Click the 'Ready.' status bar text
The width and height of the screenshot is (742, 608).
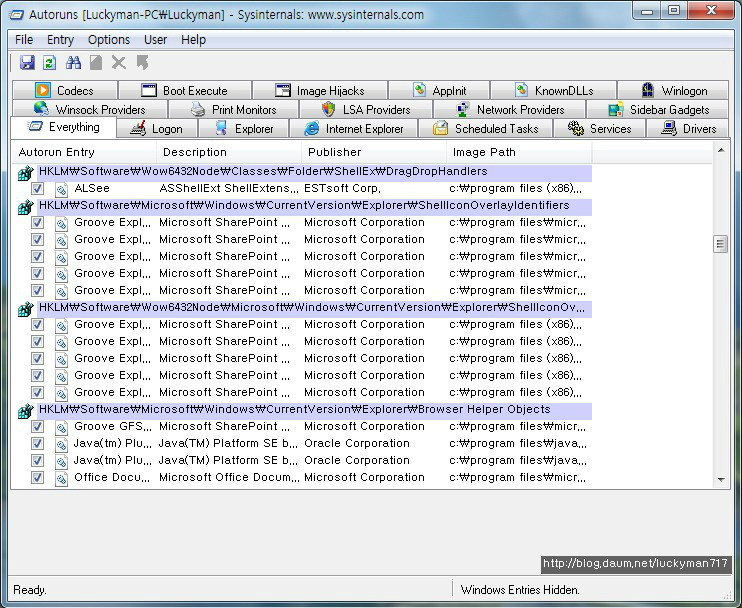[29, 590]
